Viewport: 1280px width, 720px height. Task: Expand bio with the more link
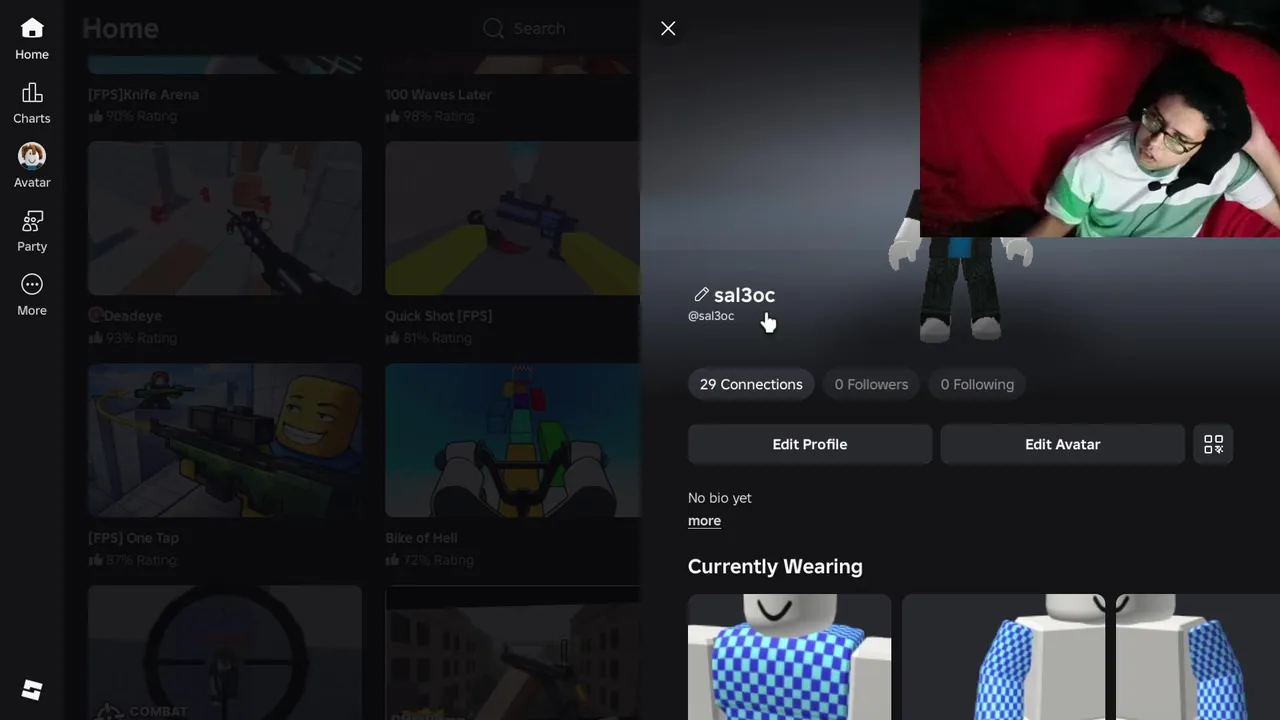tap(704, 521)
